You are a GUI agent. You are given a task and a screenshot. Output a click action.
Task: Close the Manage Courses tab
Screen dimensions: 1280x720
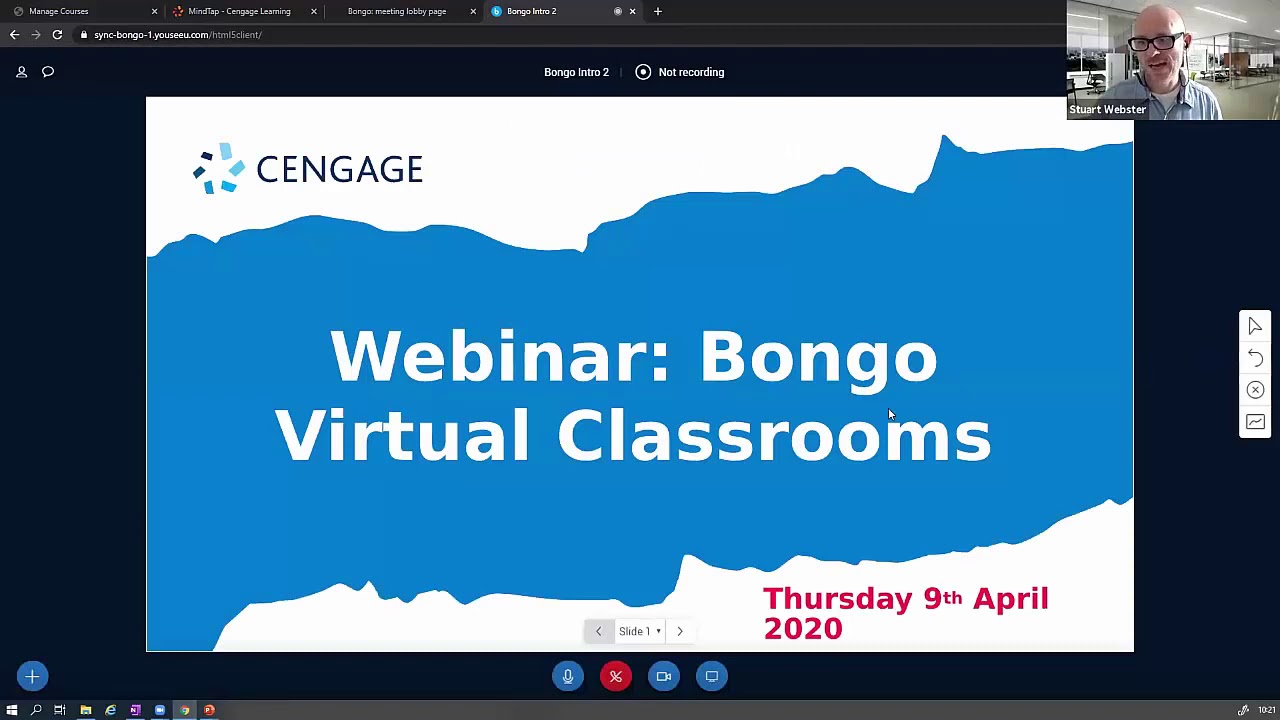coord(154,11)
